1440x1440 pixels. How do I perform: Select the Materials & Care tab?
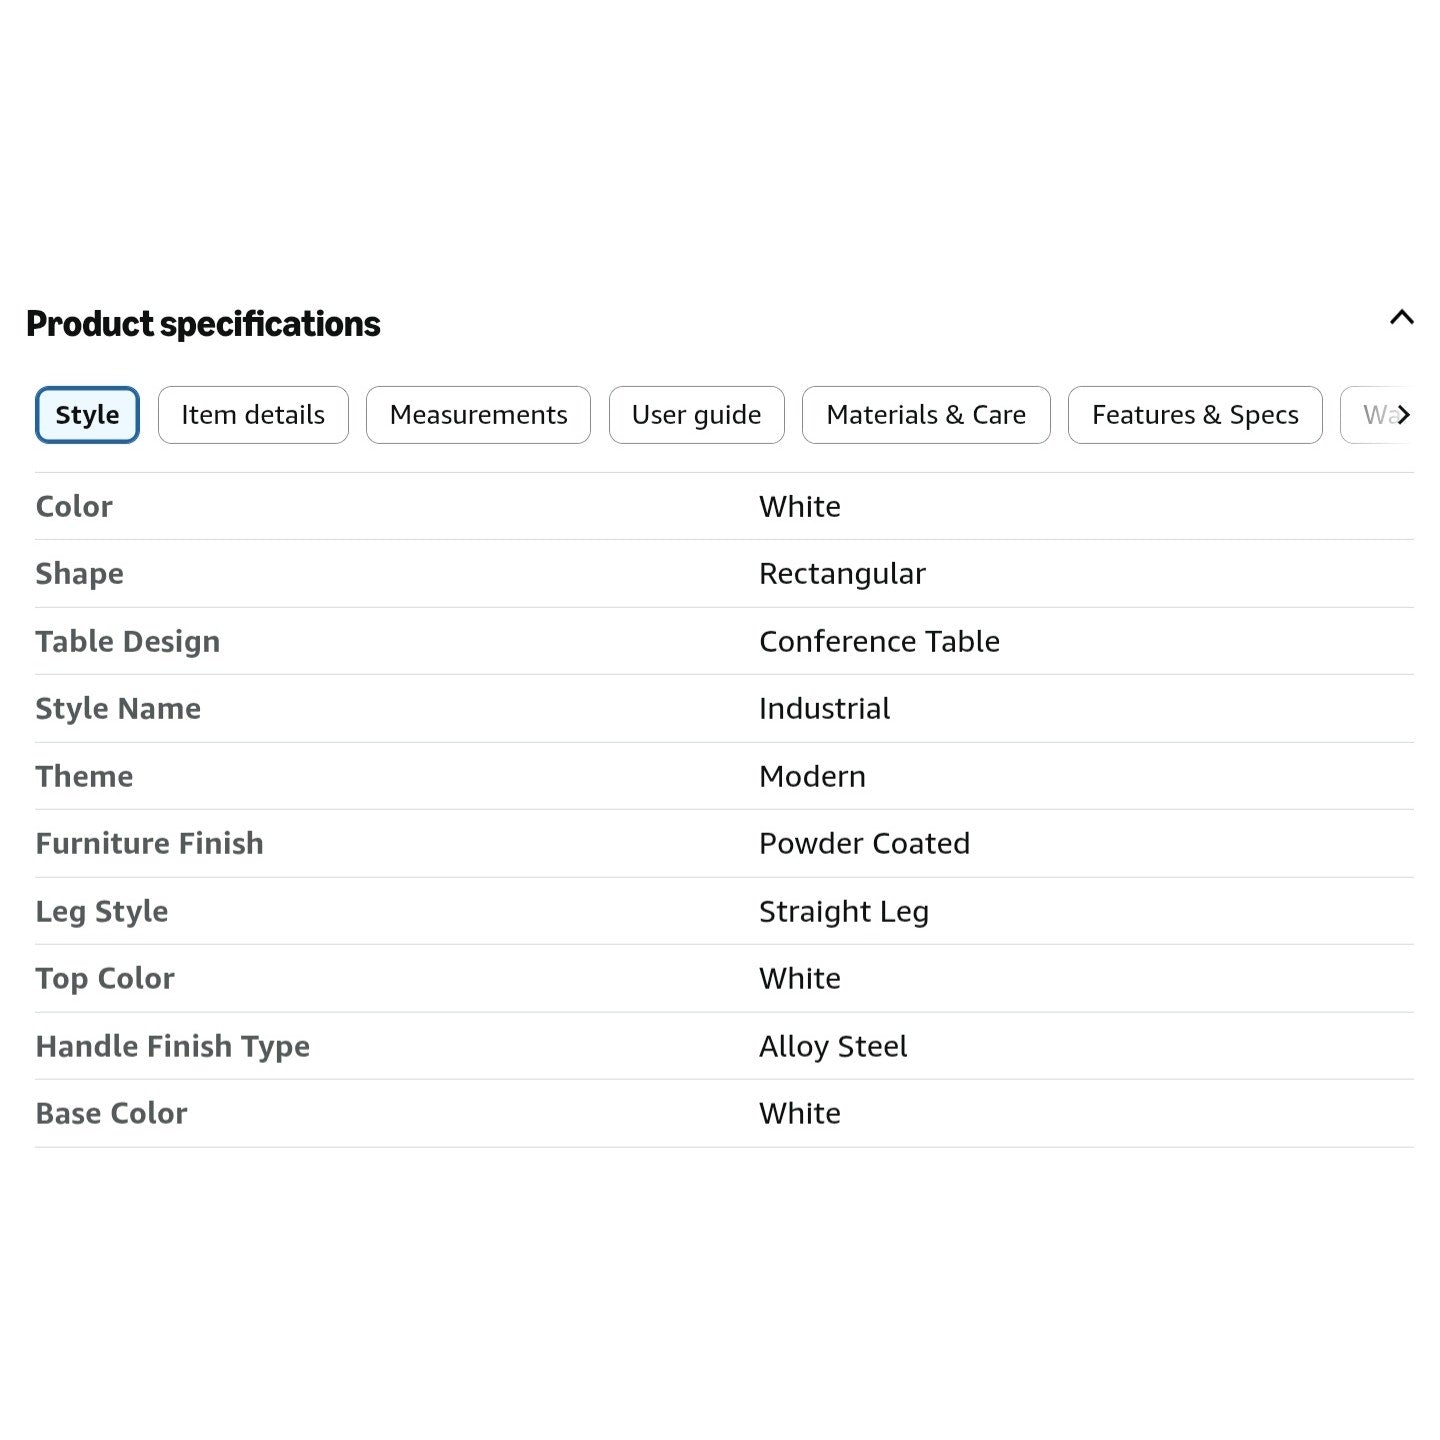926,415
